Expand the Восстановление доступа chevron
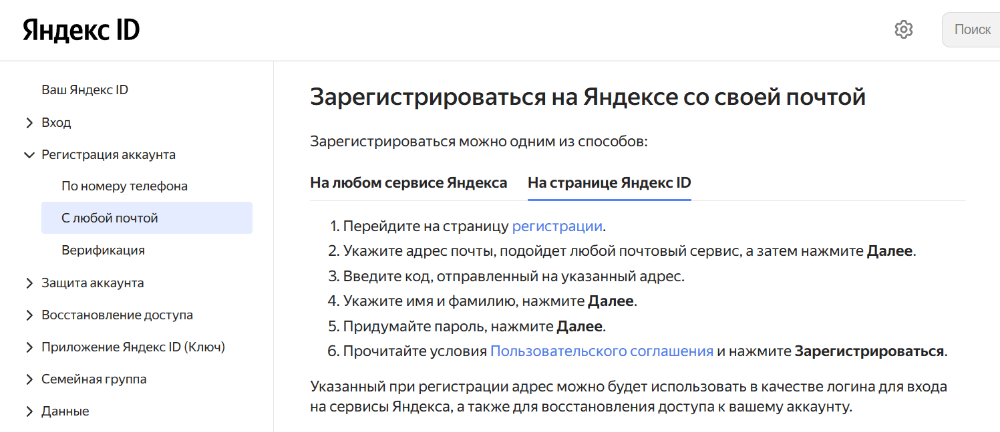The image size is (1000, 432). coord(29,315)
